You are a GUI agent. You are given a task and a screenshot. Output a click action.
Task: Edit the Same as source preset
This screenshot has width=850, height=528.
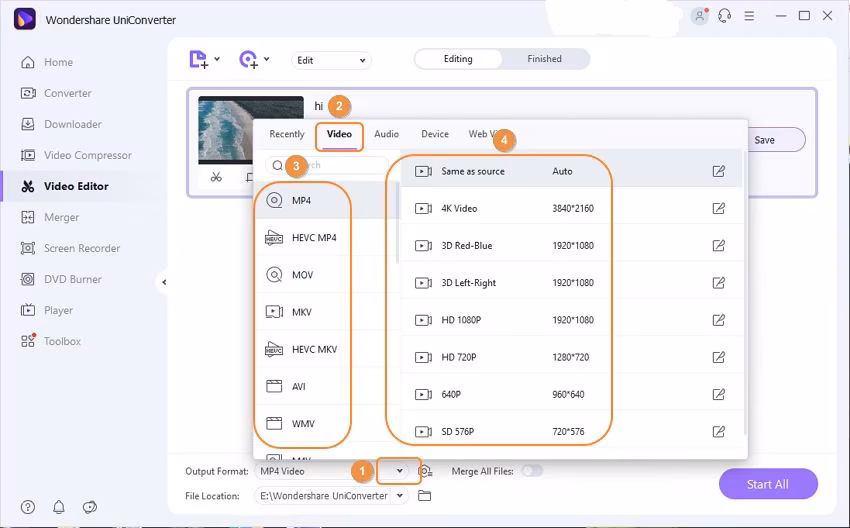coord(718,171)
